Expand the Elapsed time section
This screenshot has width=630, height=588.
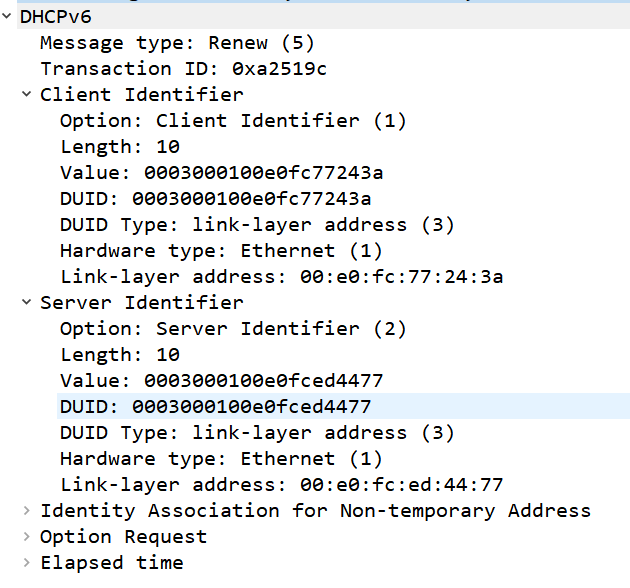coord(27,563)
